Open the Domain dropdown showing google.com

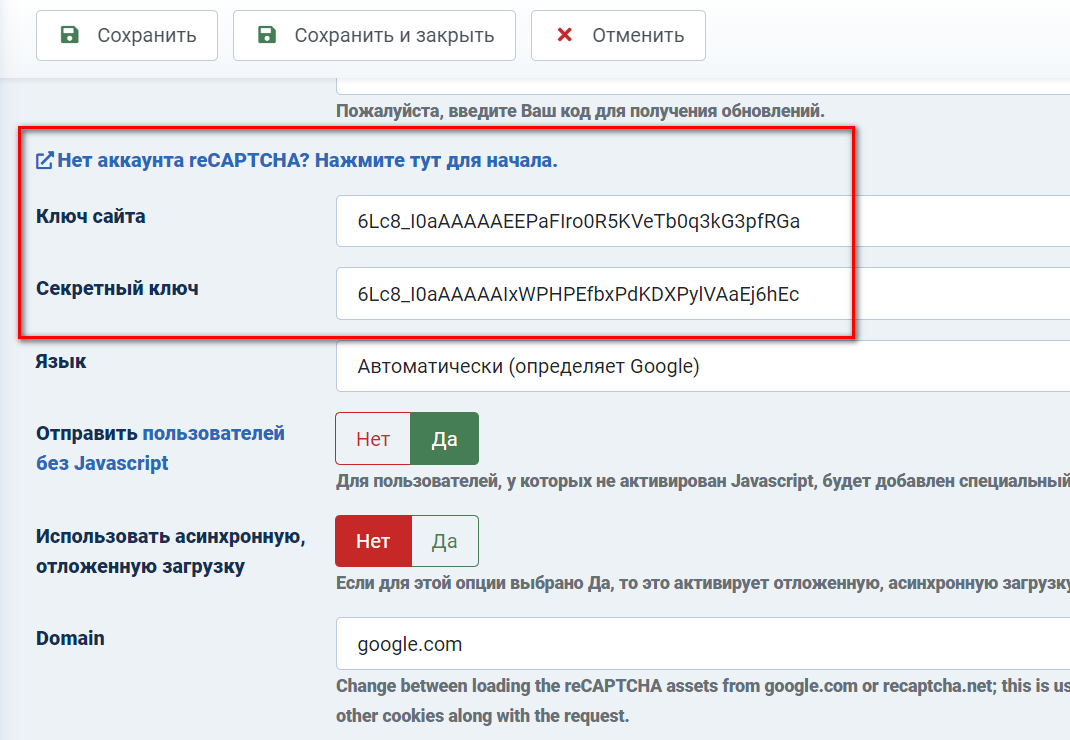700,644
